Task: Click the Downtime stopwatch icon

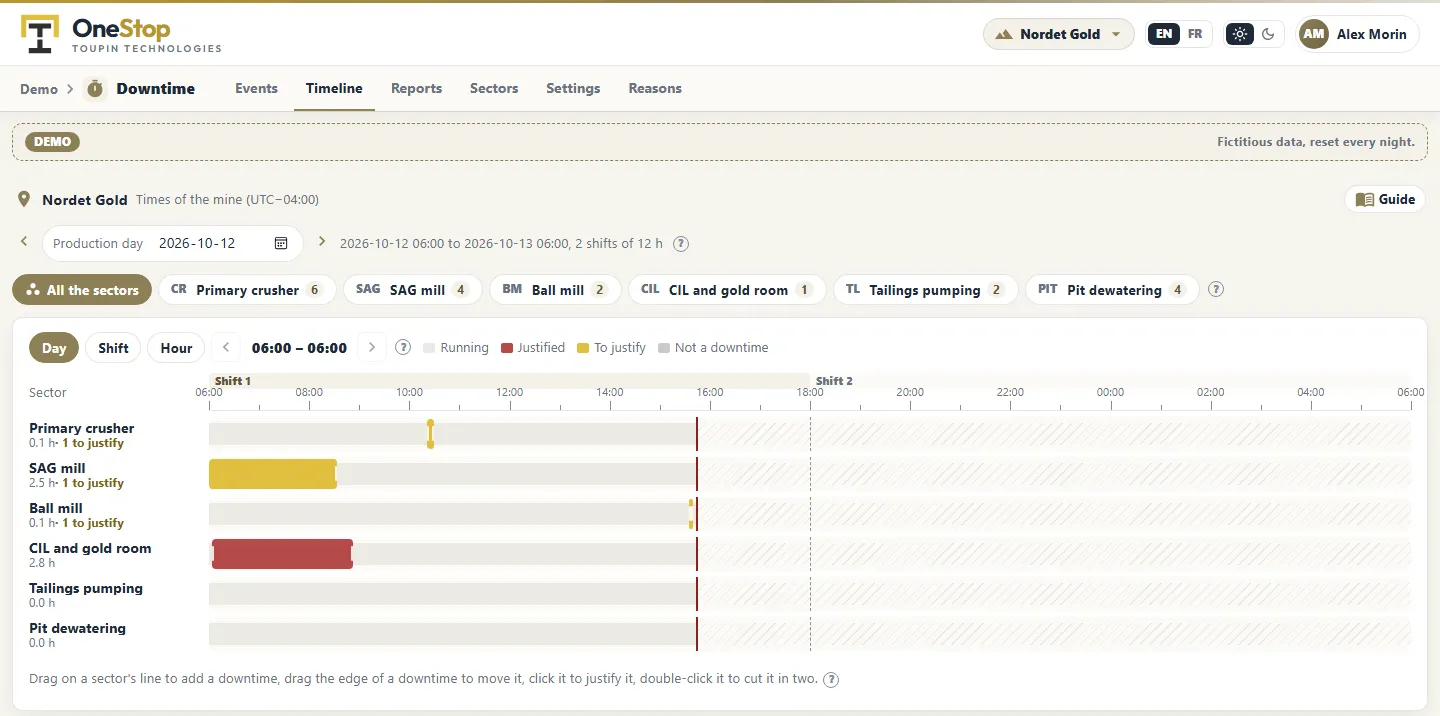Action: [x=95, y=89]
